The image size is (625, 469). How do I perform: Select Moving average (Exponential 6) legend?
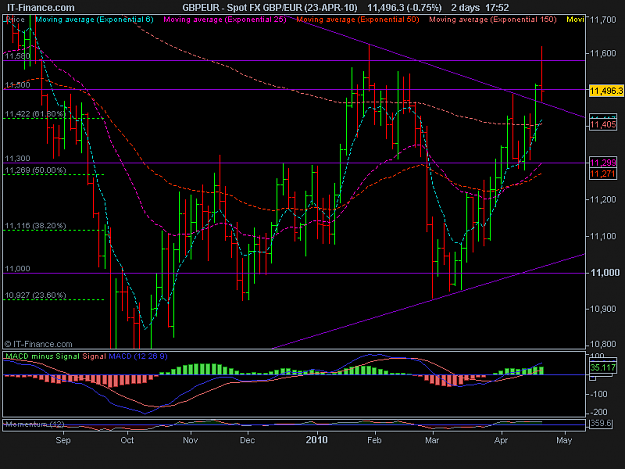pyautogui.click(x=94, y=19)
